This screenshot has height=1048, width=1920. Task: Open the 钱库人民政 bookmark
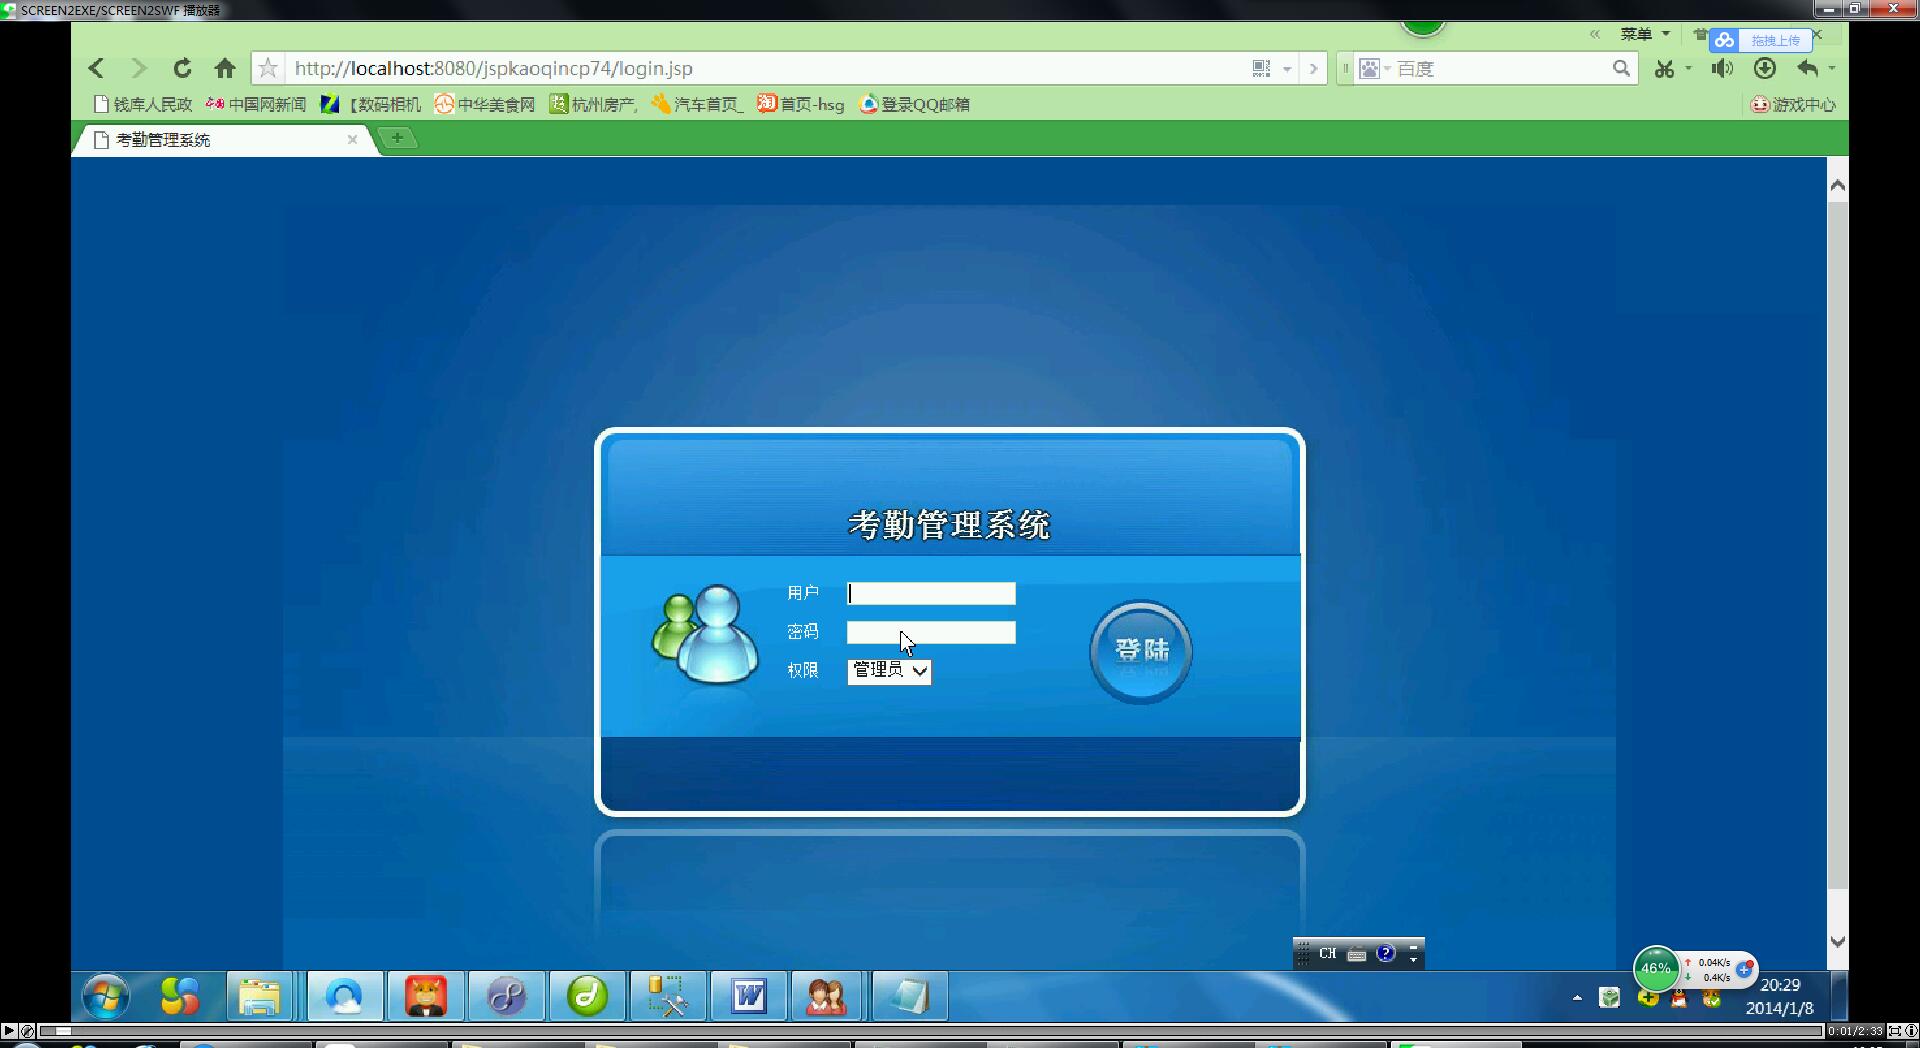(x=142, y=104)
